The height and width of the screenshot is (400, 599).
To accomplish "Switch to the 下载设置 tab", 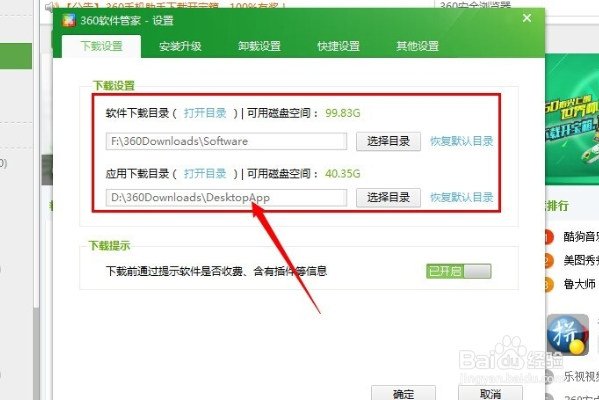I will coord(101,46).
